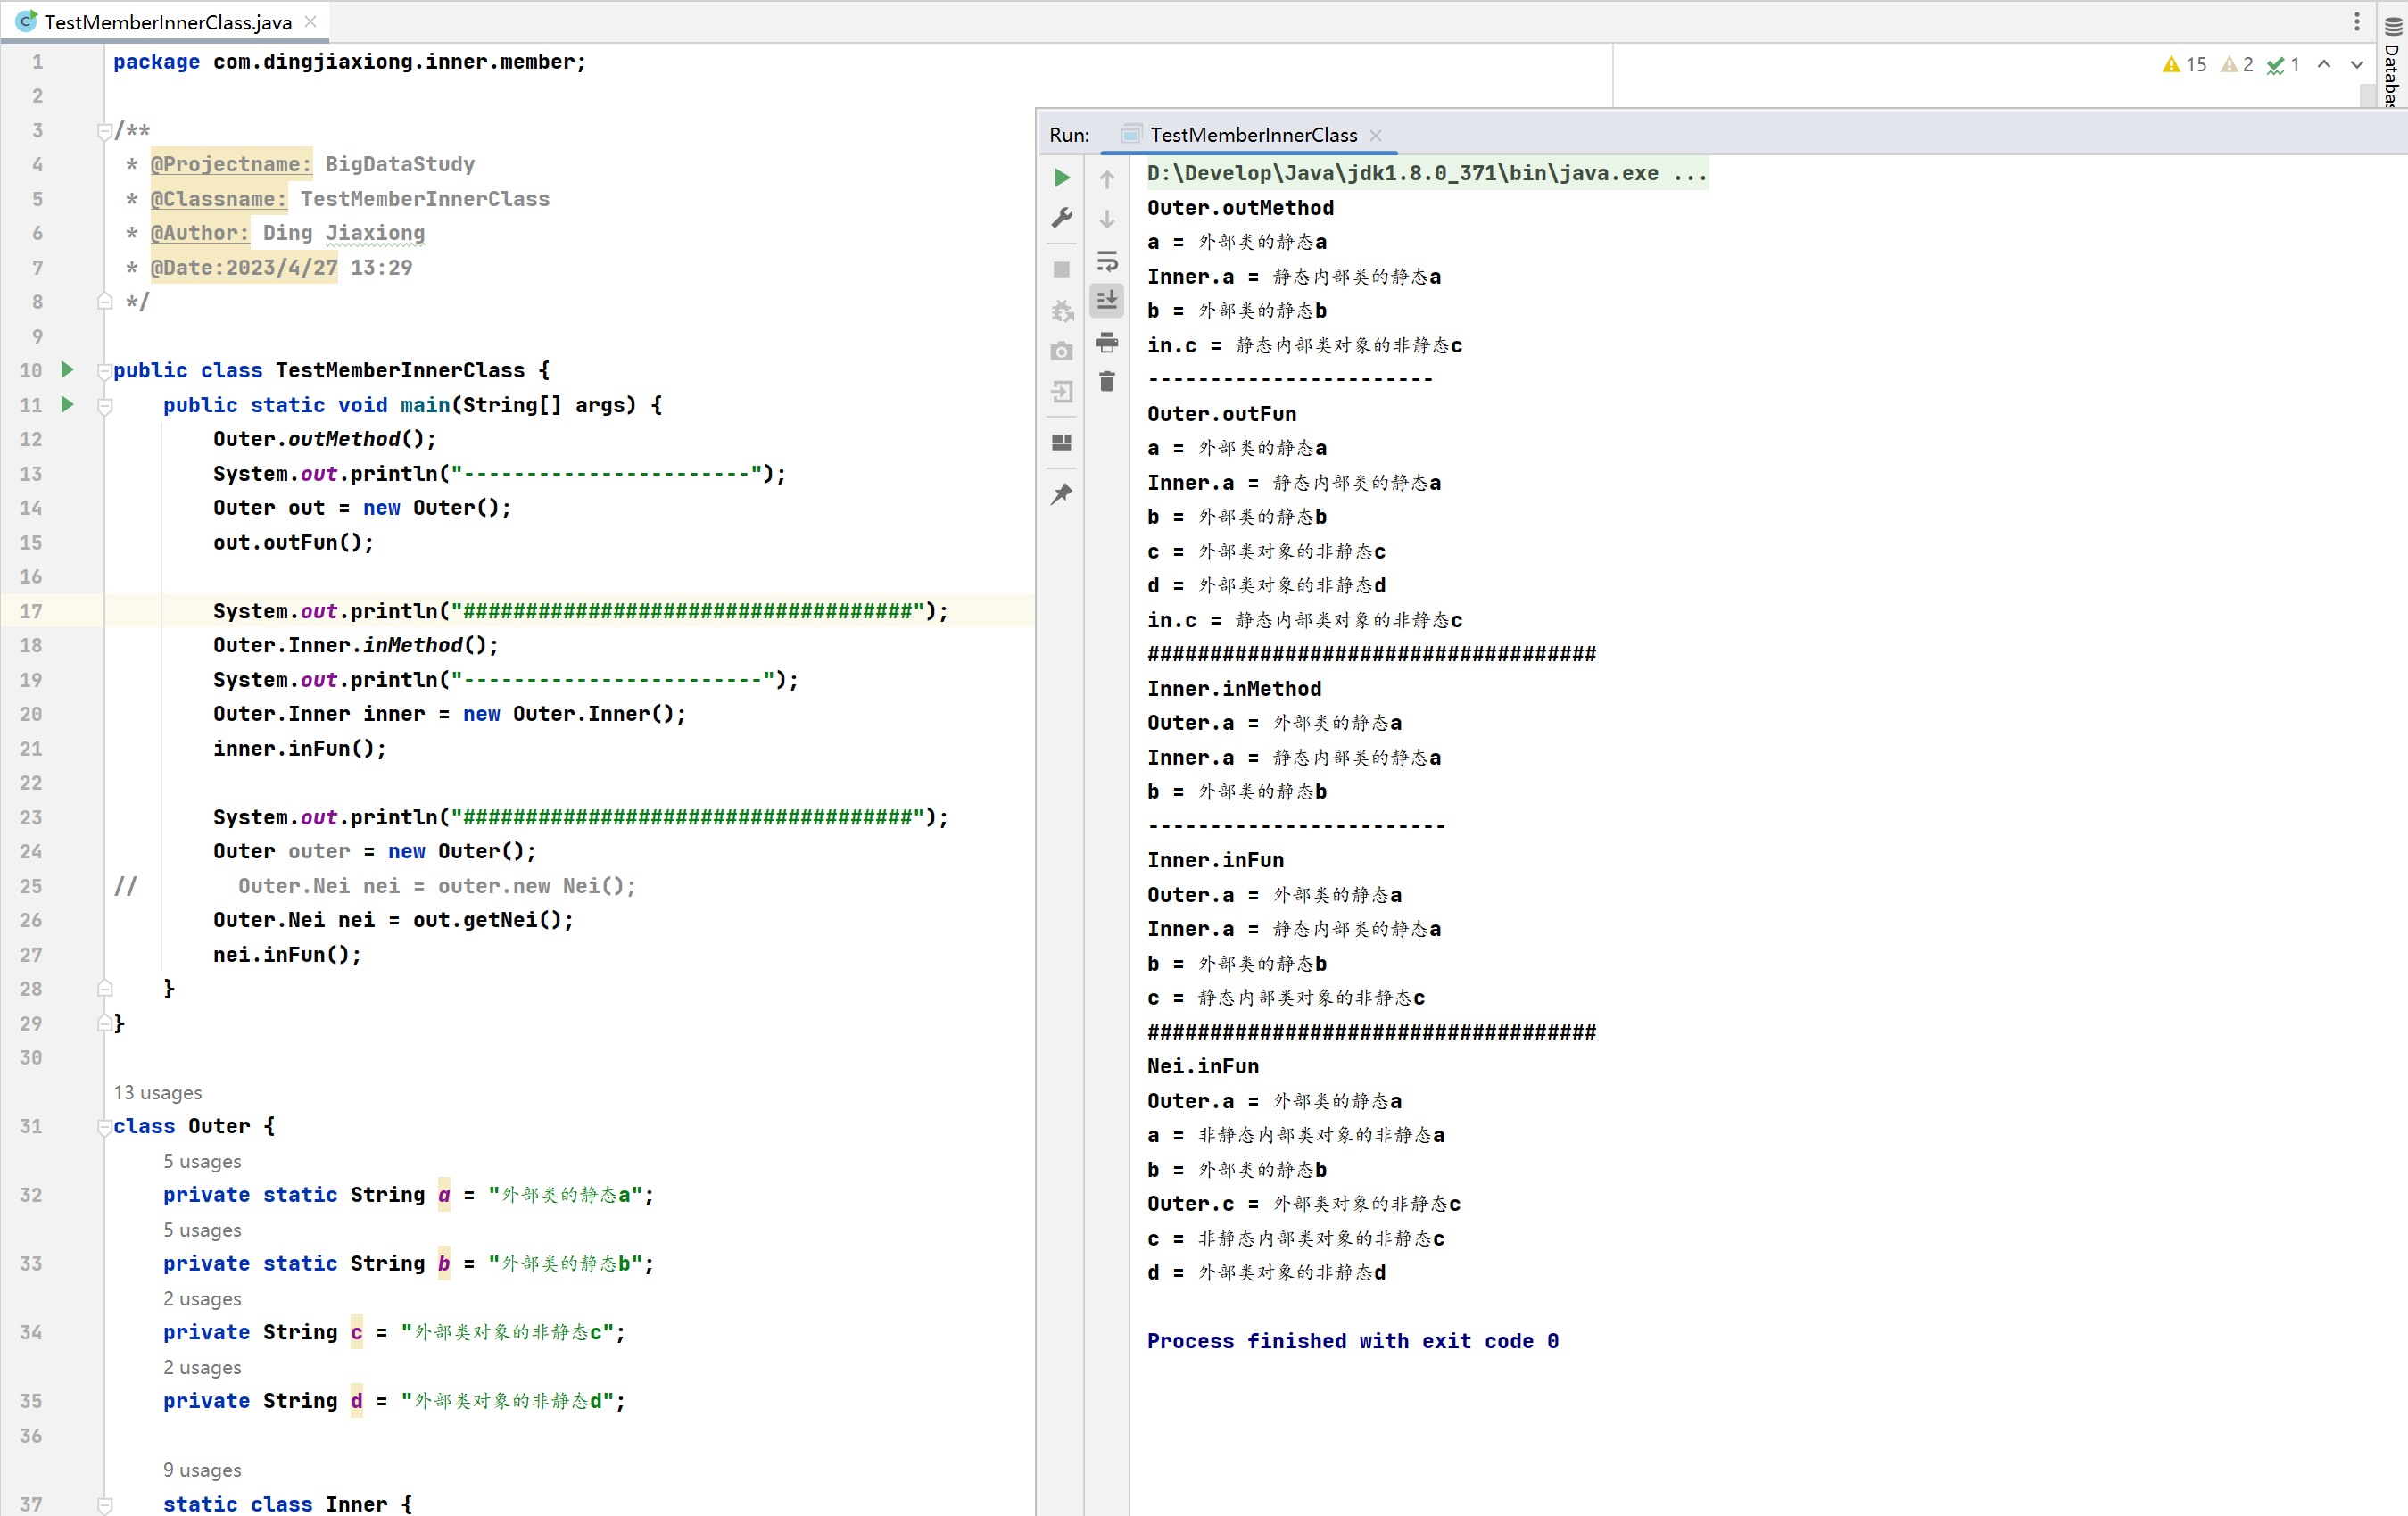The width and height of the screenshot is (2408, 1516).
Task: Click the @Author: tag in comment
Action: click(x=200, y=233)
